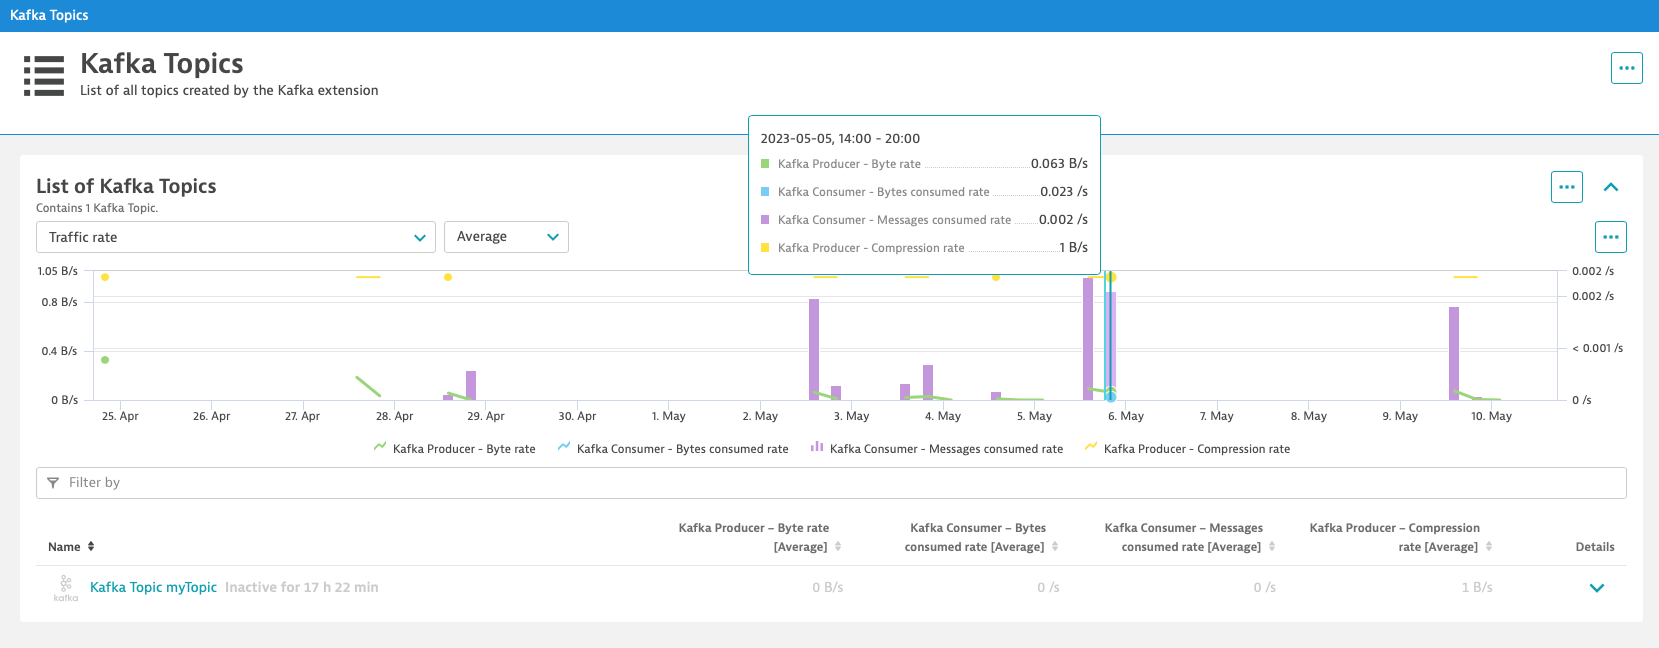
Task: Click the tall purple bar near 10. May
Action: click(x=1454, y=353)
